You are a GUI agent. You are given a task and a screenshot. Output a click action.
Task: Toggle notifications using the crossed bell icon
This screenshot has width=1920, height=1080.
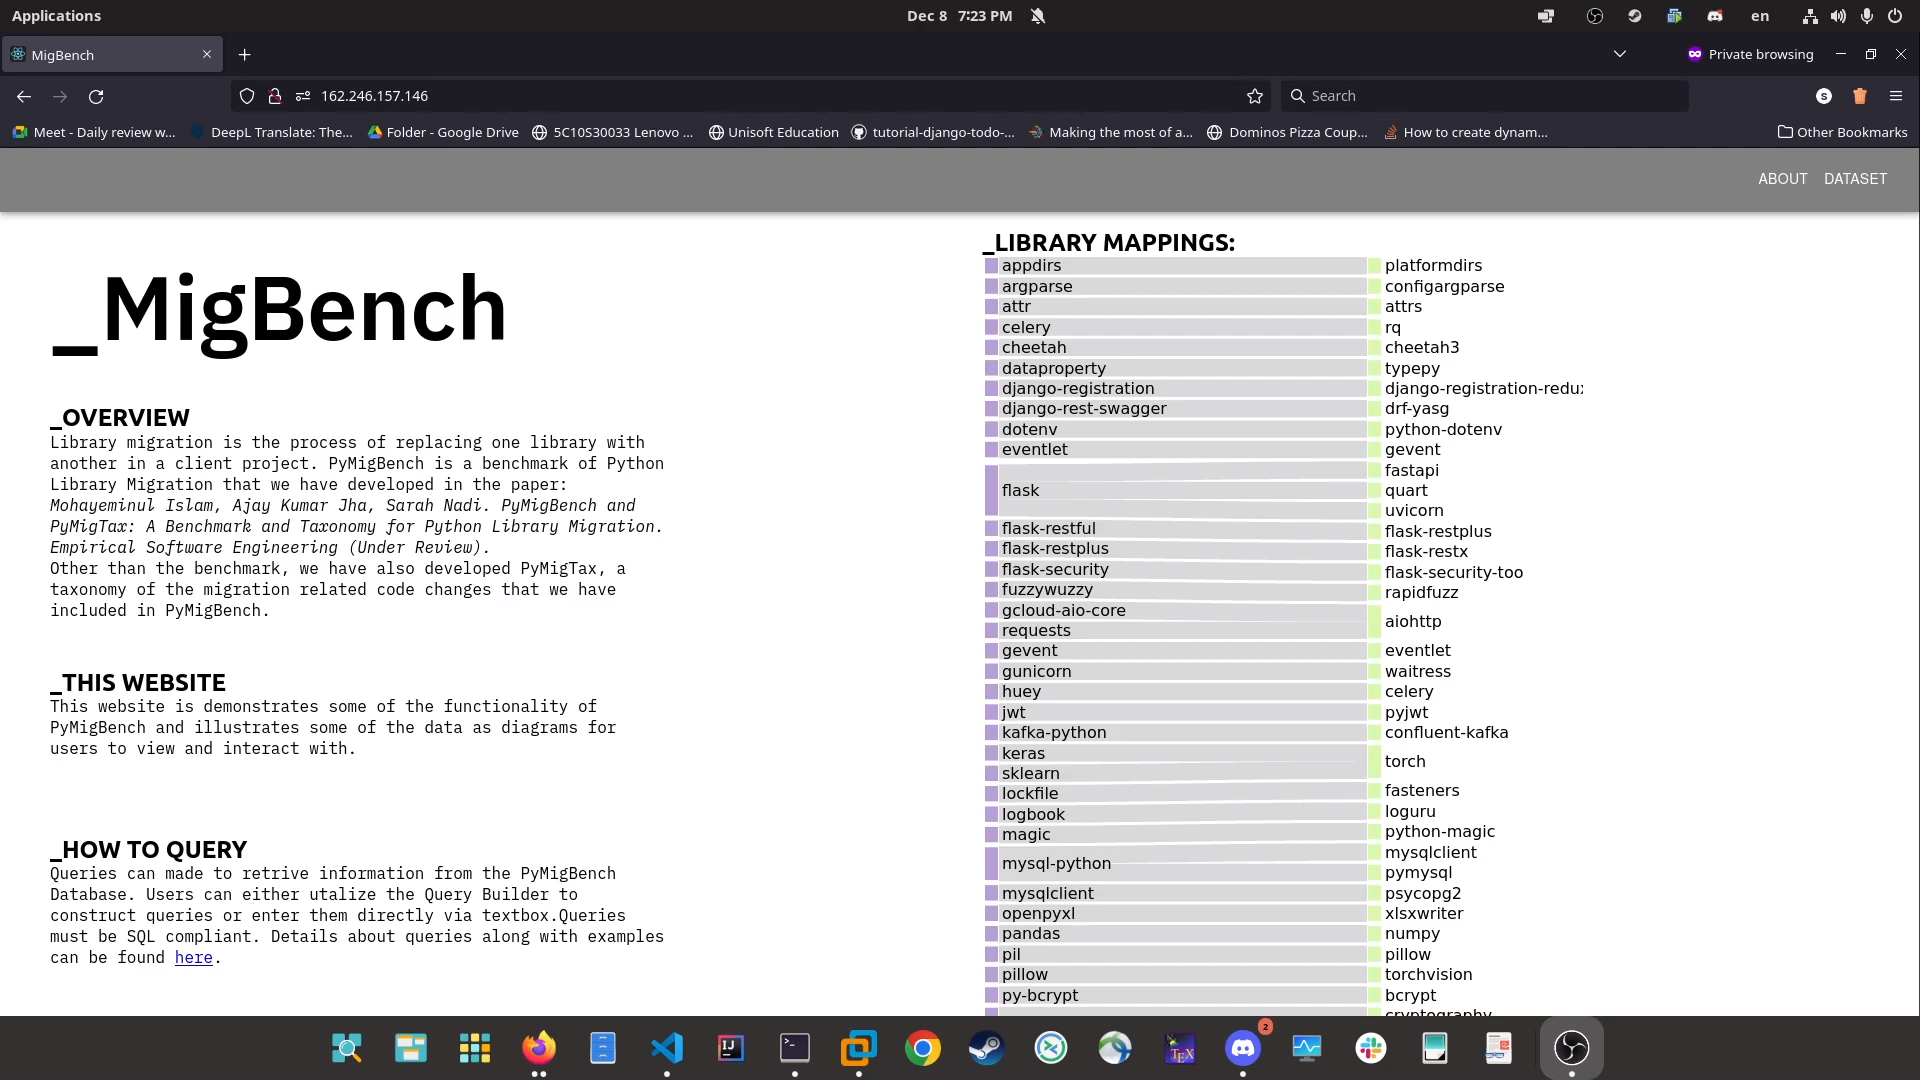click(x=1038, y=16)
